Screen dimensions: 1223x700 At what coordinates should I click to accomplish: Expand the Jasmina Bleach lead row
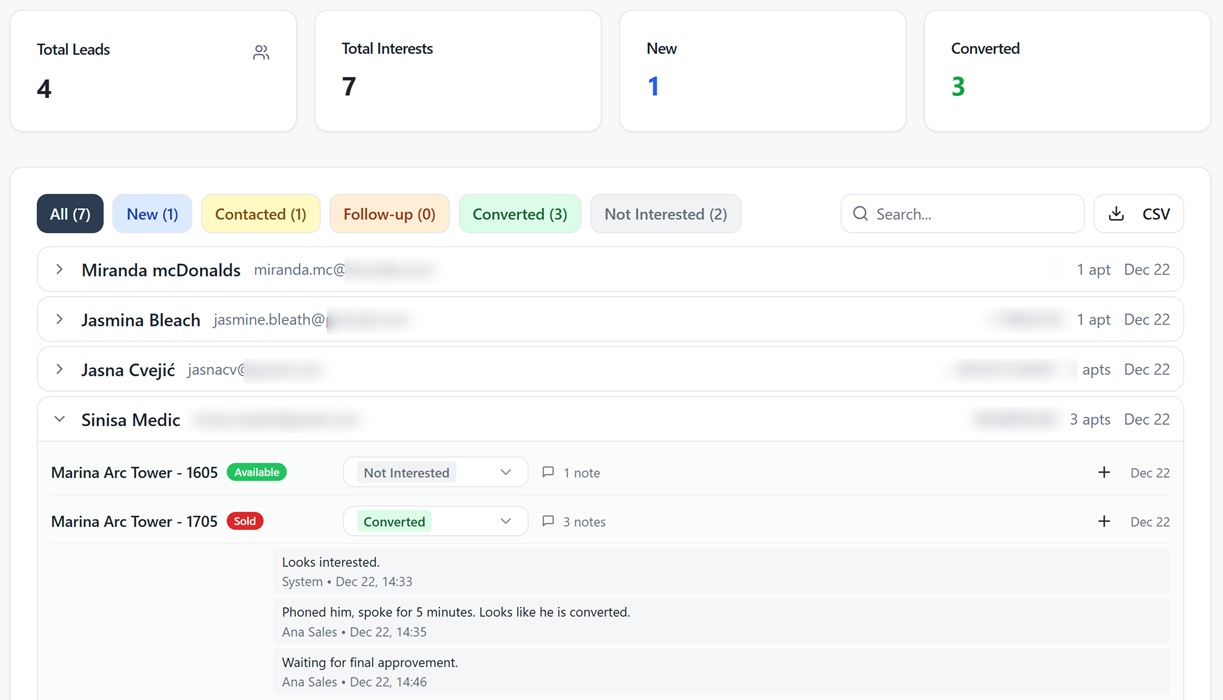(x=60, y=320)
